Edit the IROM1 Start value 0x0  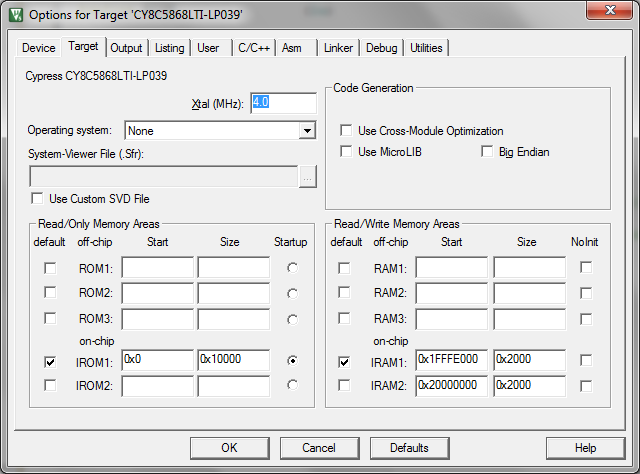click(x=158, y=360)
